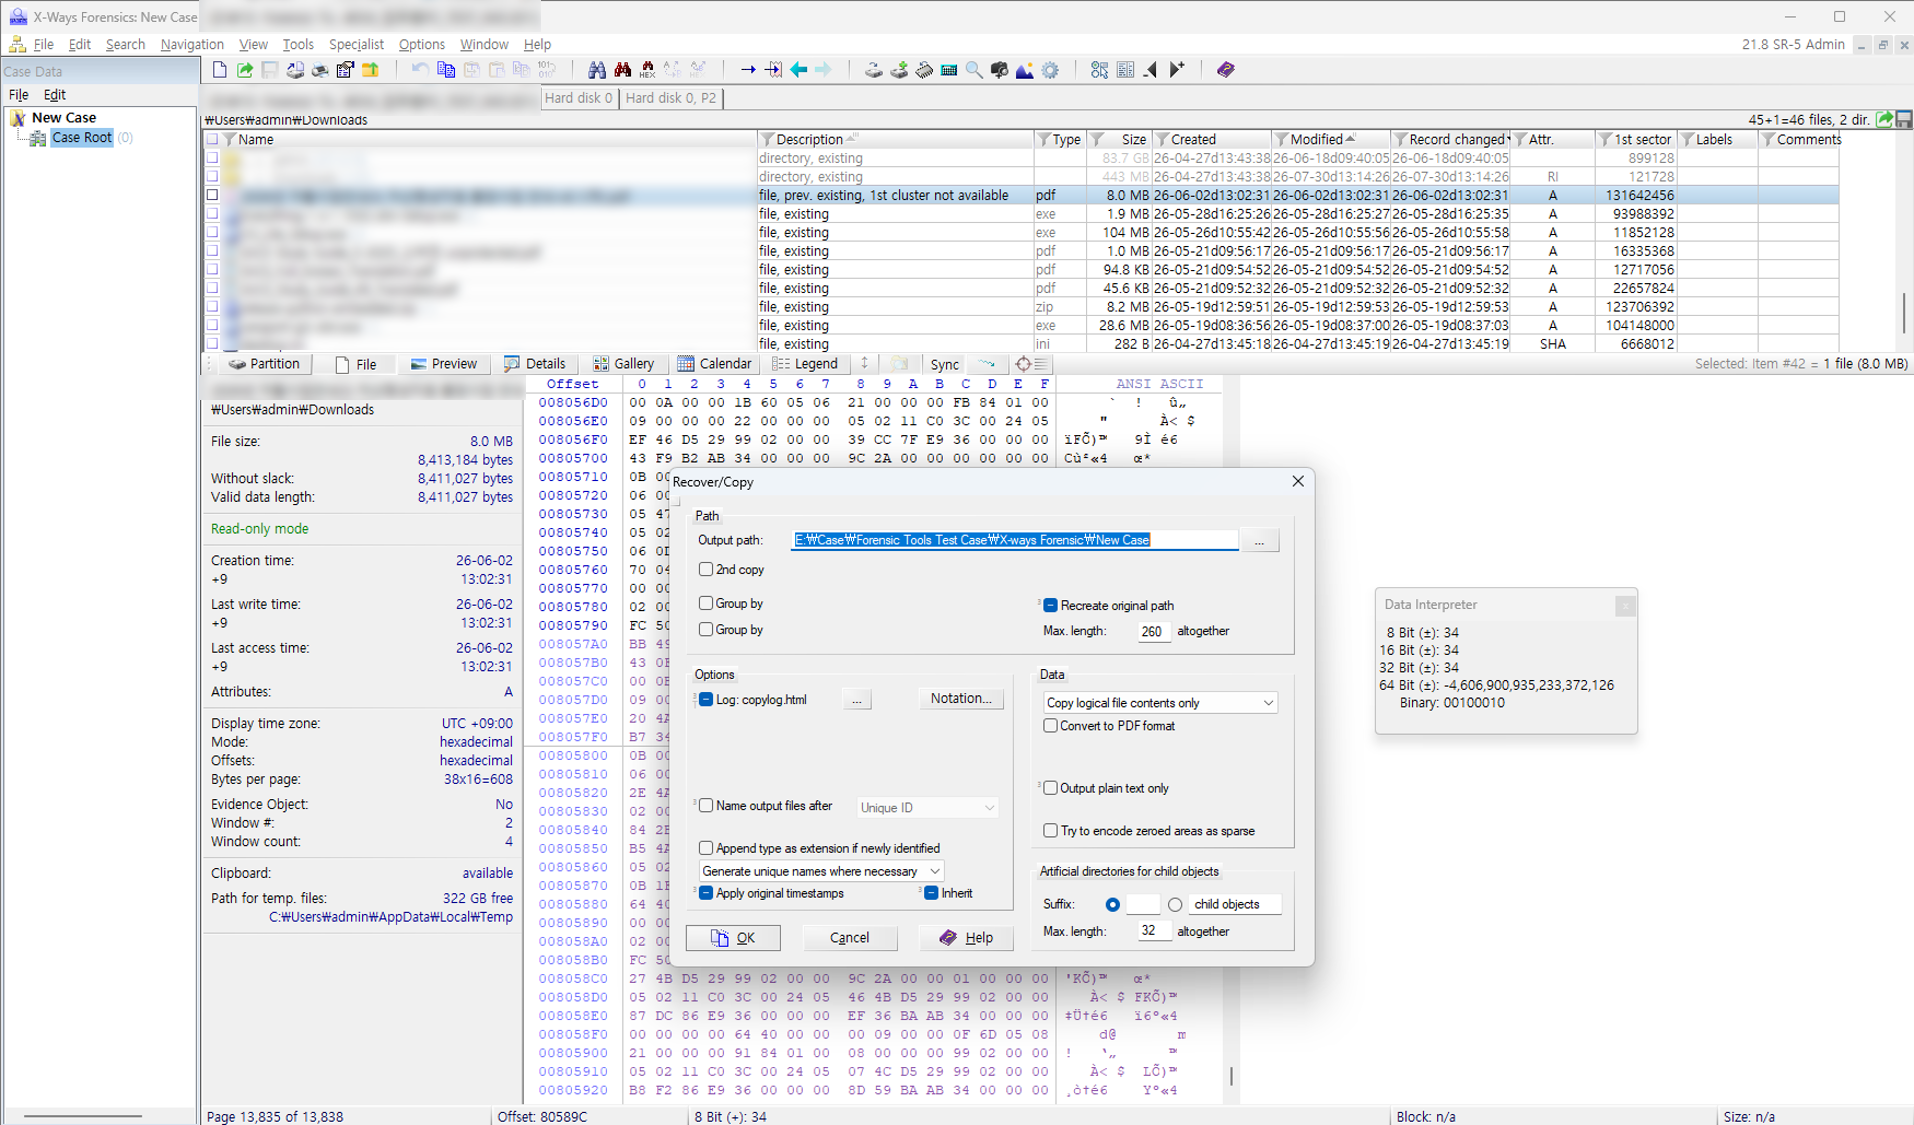Viewport: 1914px width, 1125px height.
Task: Click the Copy block toolbar icon
Action: coord(446,70)
